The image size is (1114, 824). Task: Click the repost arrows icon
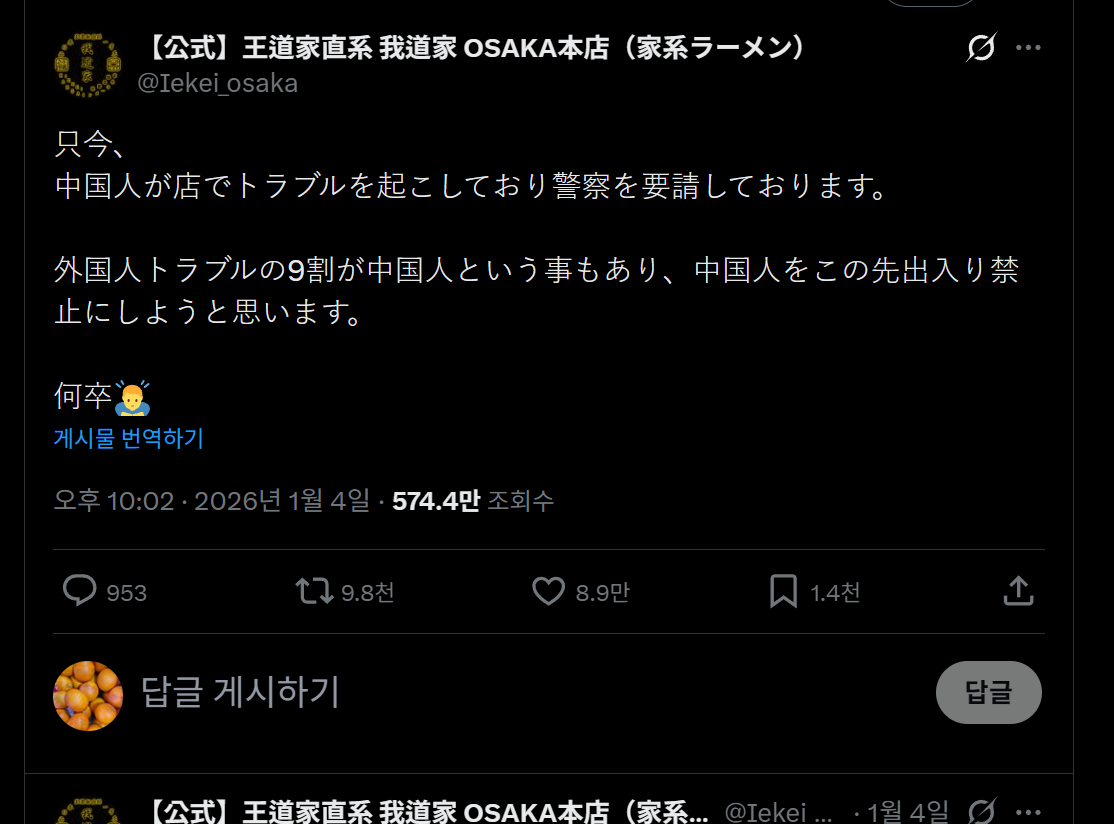314,591
